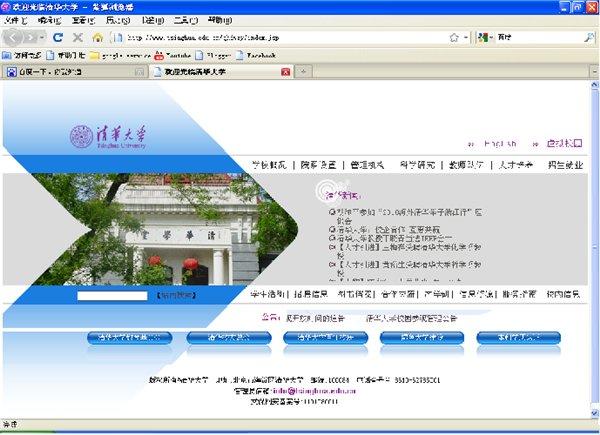Open the 编辑 menu

[49, 20]
